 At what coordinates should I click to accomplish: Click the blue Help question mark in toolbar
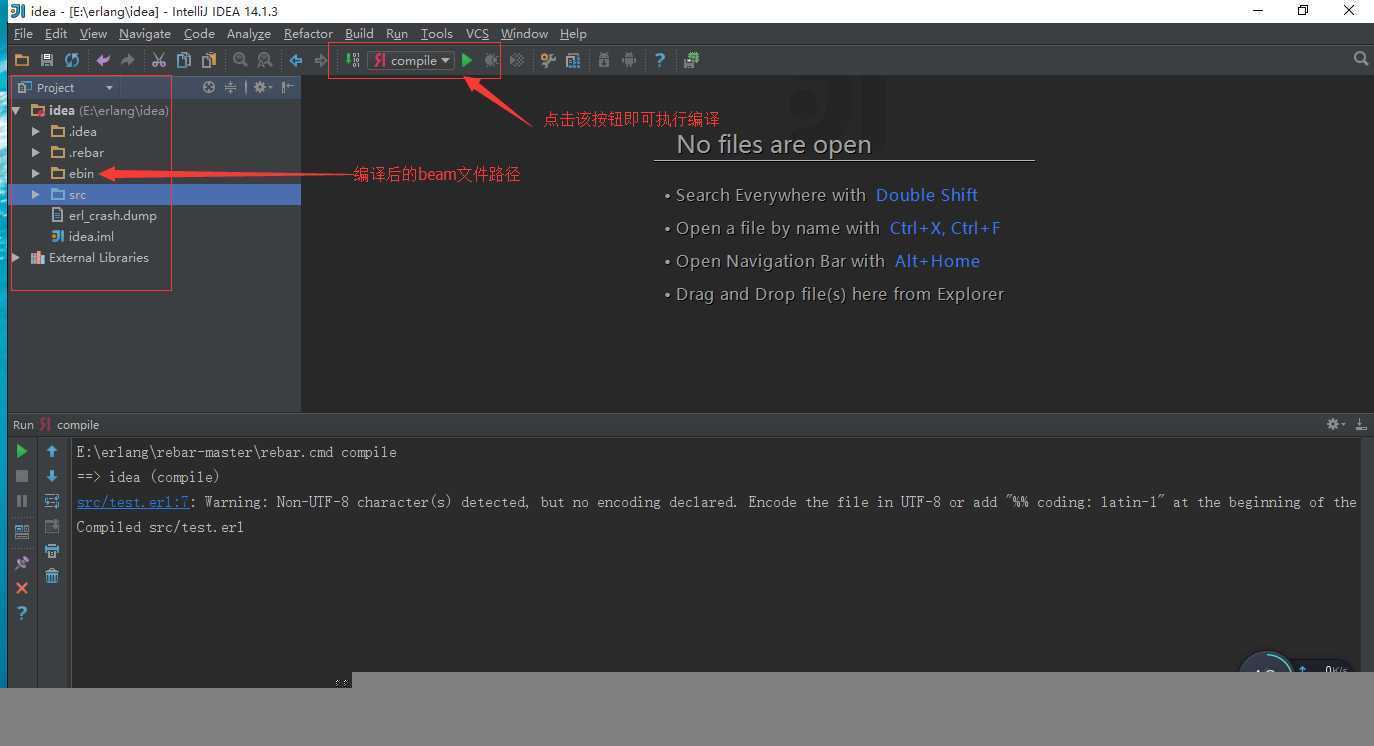660,60
